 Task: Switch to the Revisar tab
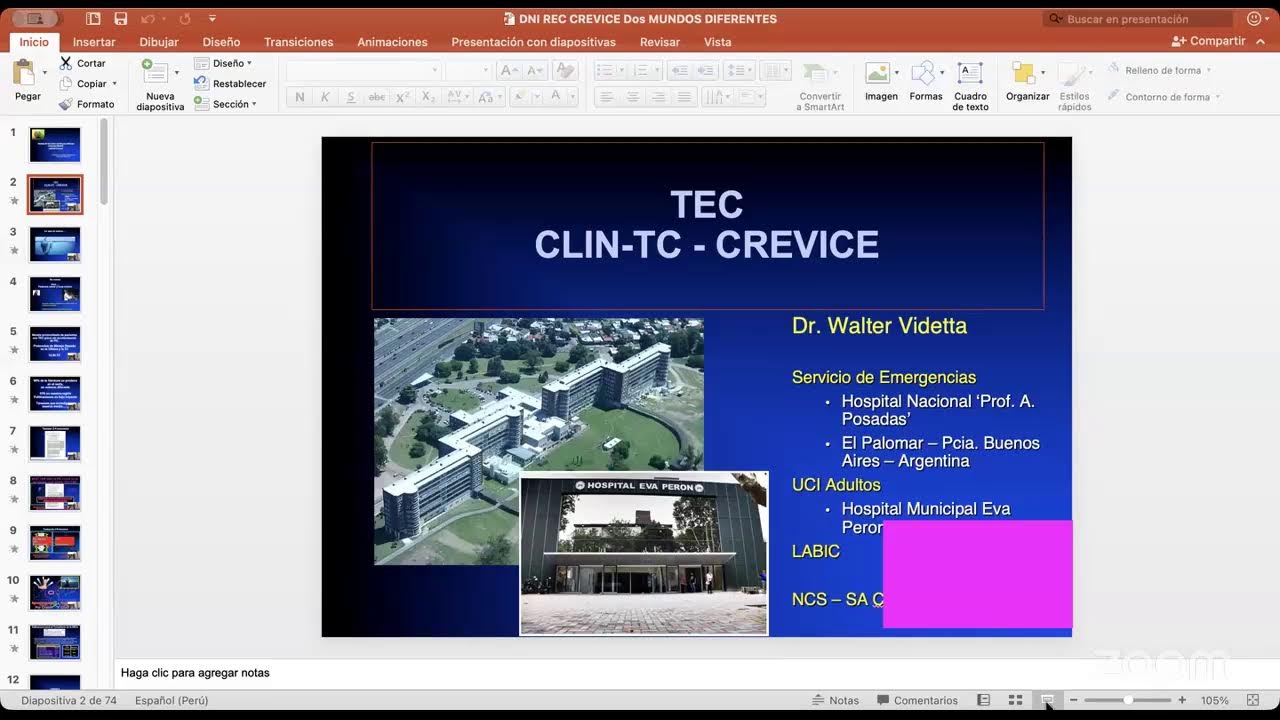click(x=660, y=42)
